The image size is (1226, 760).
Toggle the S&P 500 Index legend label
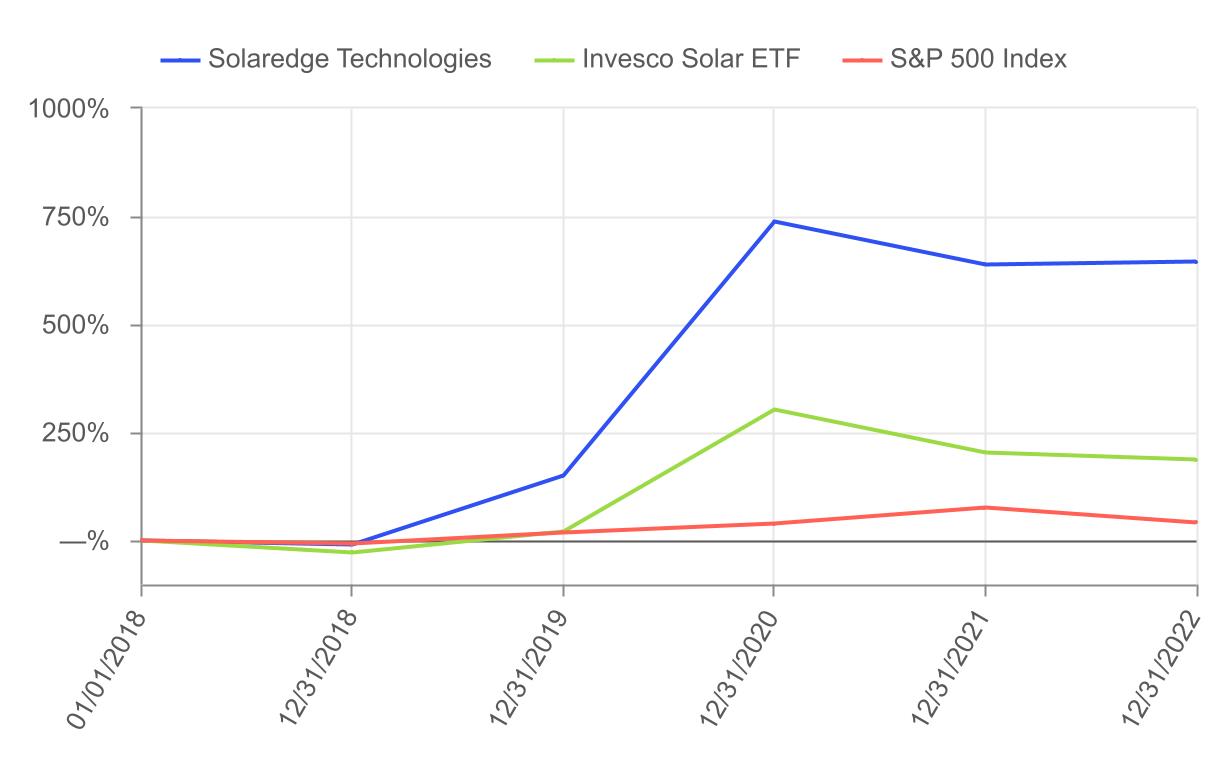[979, 59]
